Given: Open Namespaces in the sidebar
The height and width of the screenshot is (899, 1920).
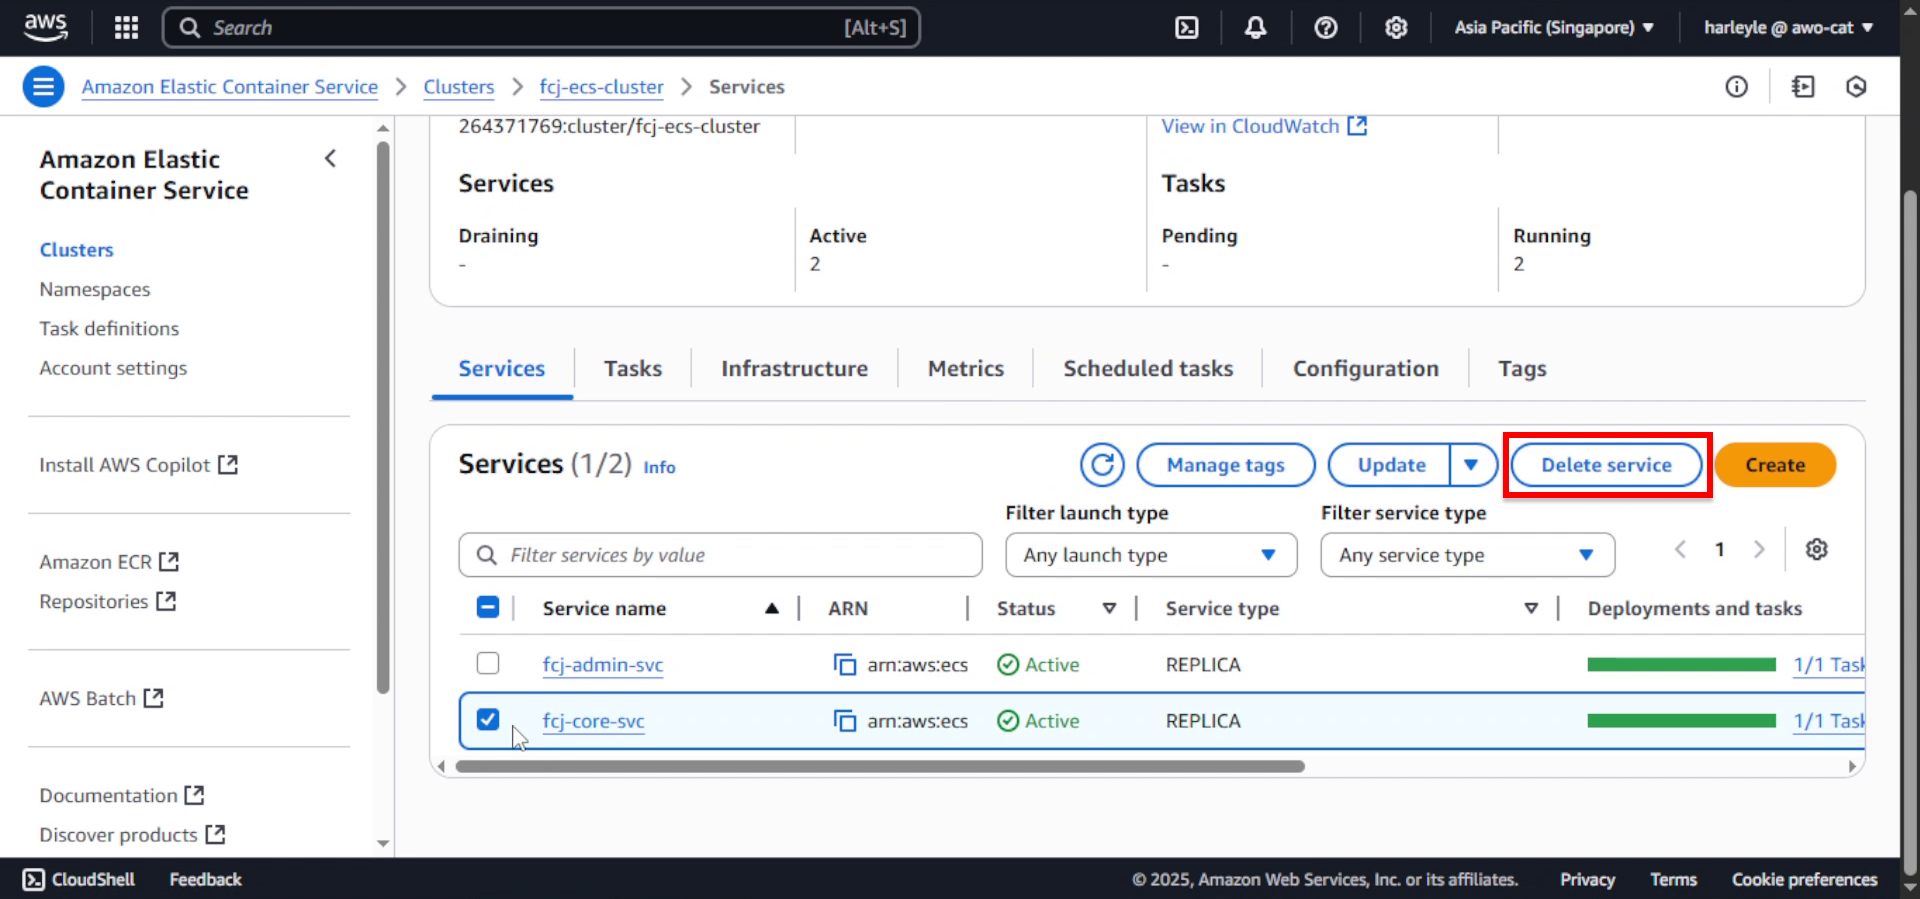Looking at the screenshot, I should [x=95, y=289].
